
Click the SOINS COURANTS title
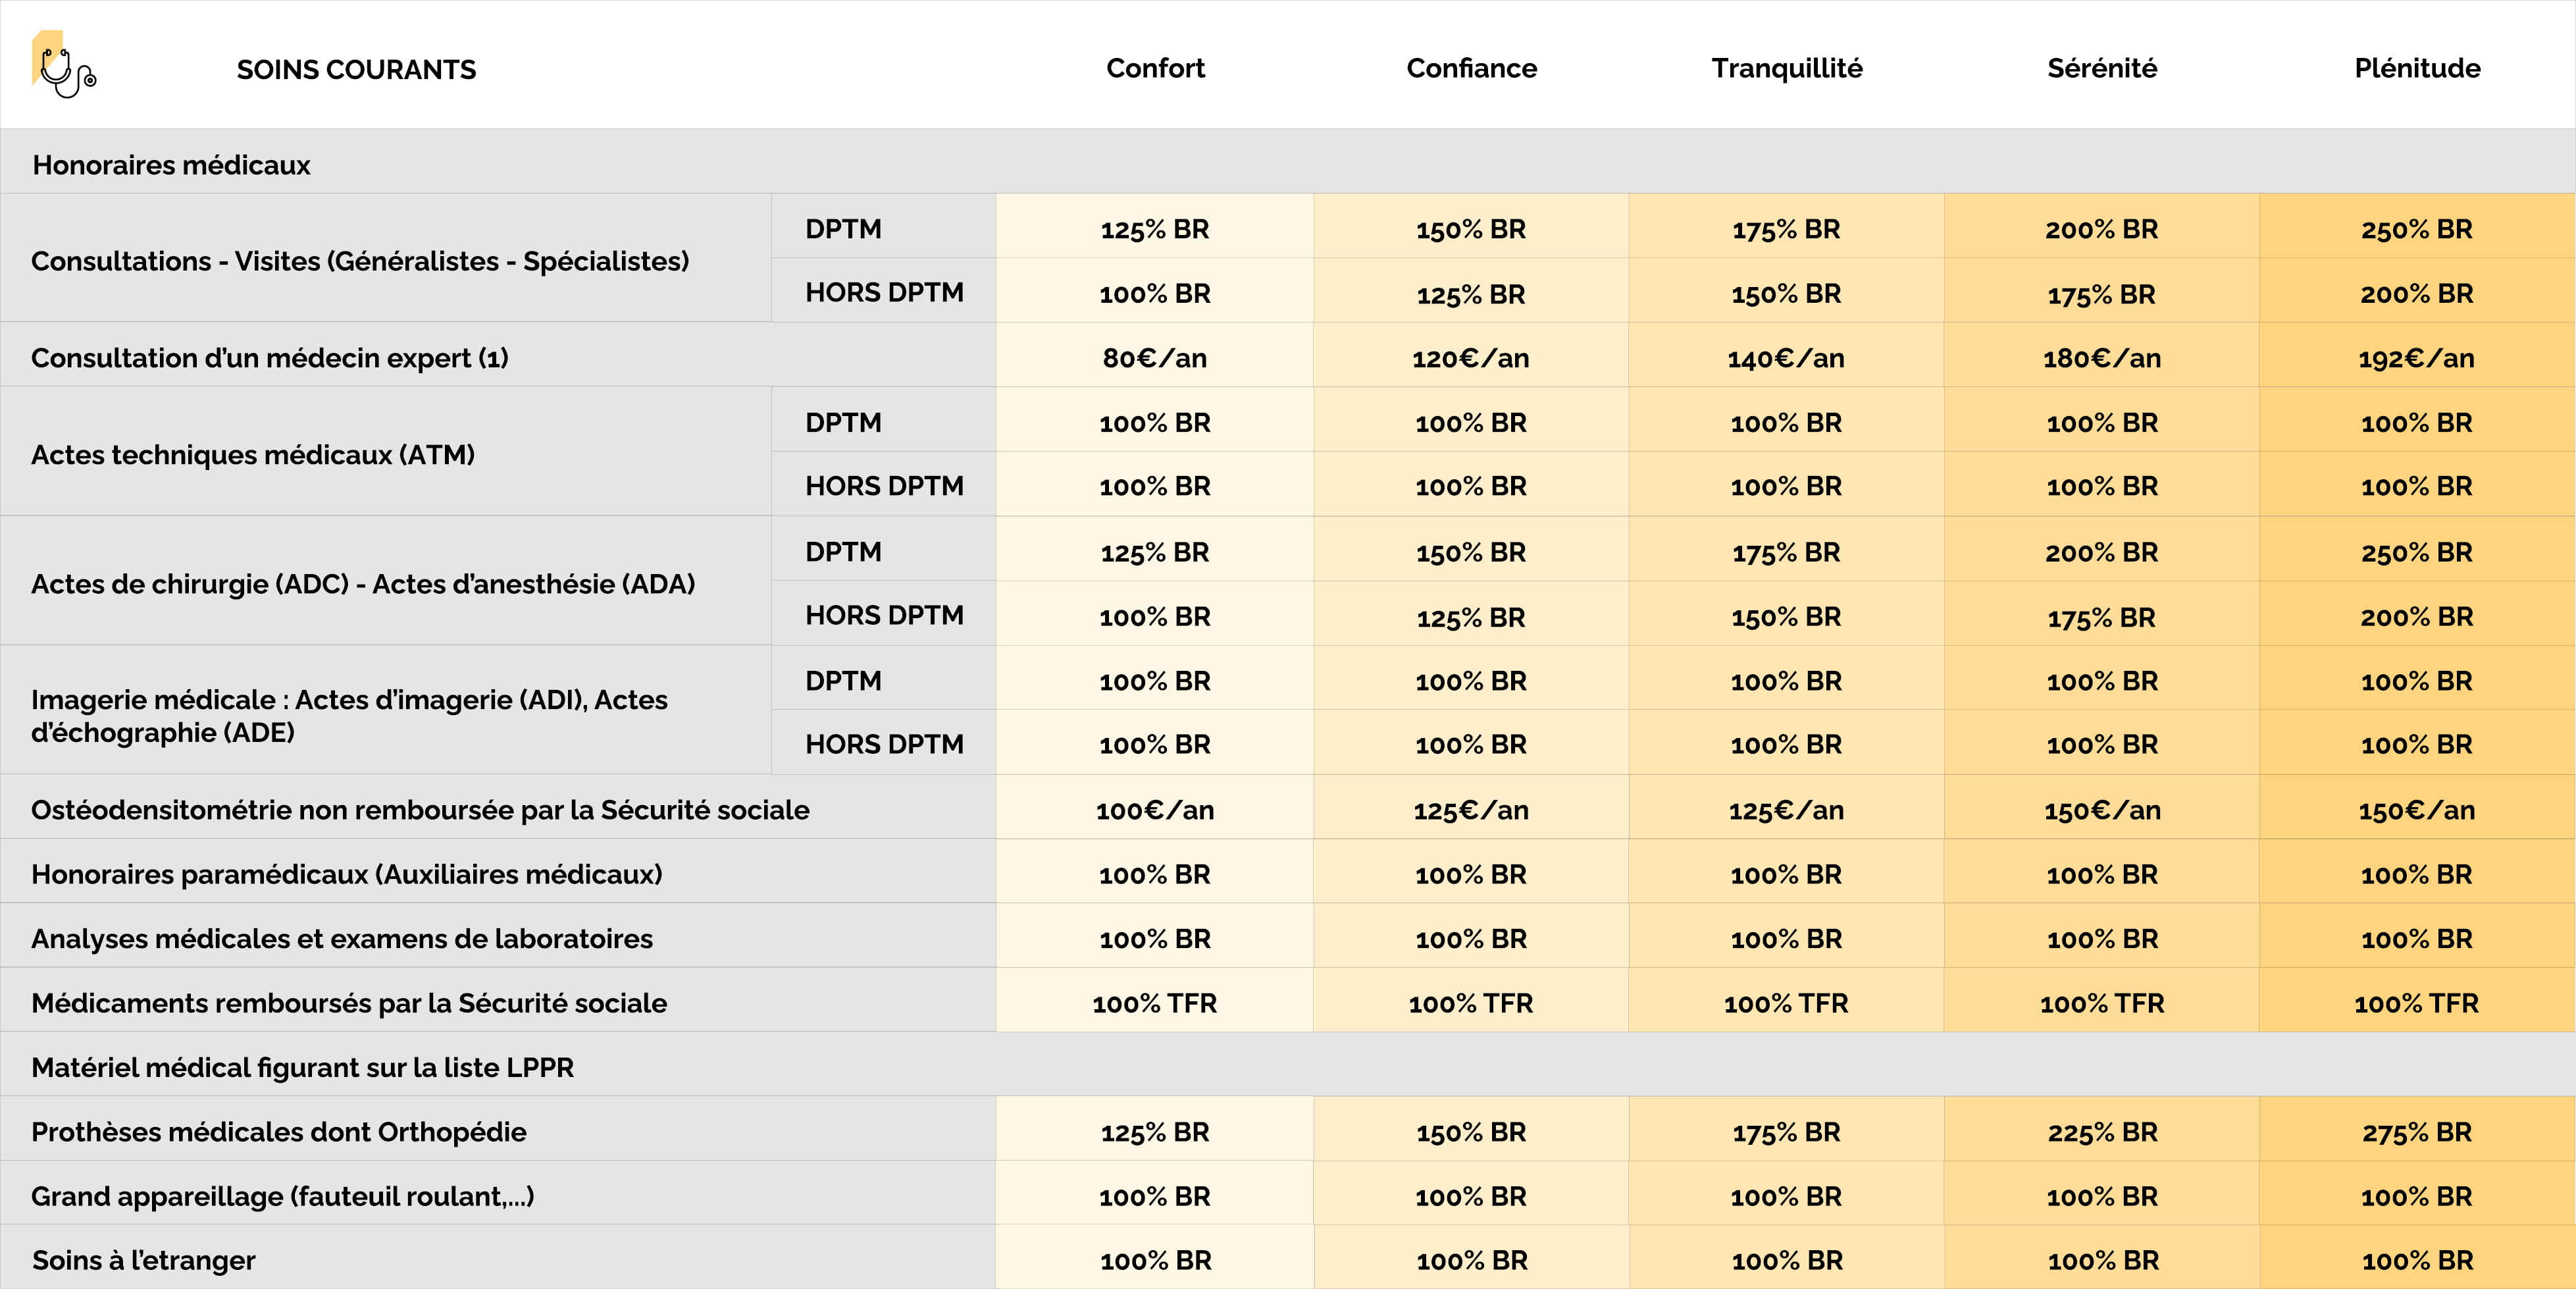coord(356,70)
